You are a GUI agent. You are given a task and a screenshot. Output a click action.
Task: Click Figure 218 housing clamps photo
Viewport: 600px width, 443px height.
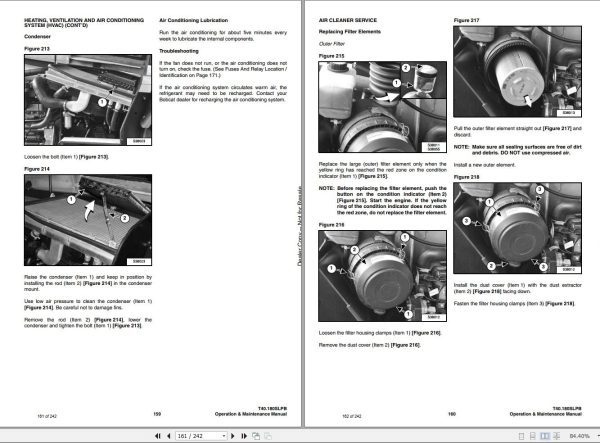517,228
